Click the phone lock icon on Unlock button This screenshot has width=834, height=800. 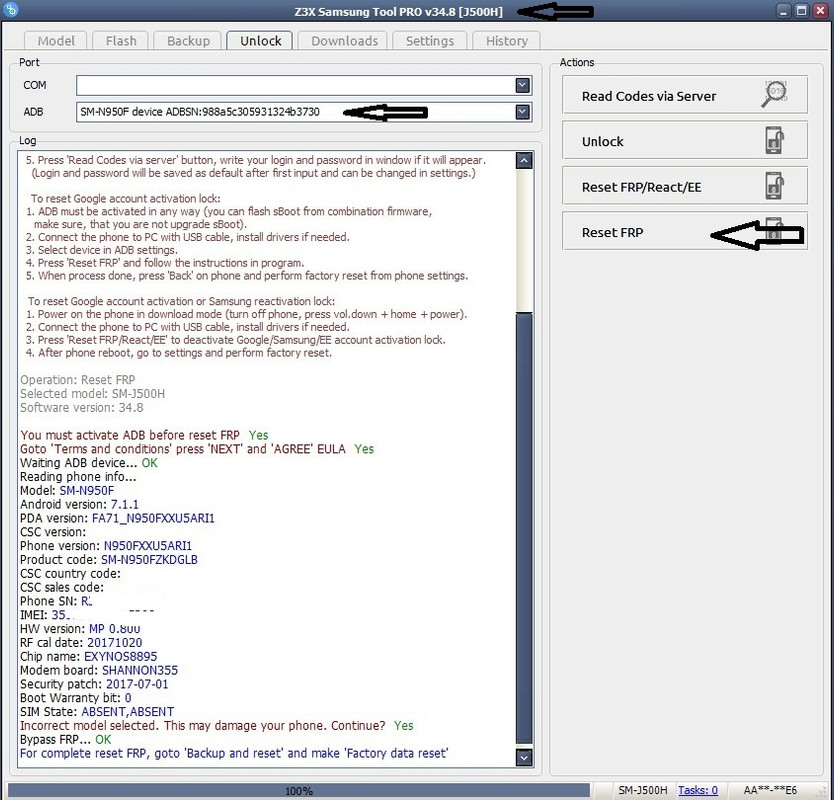click(x=774, y=140)
